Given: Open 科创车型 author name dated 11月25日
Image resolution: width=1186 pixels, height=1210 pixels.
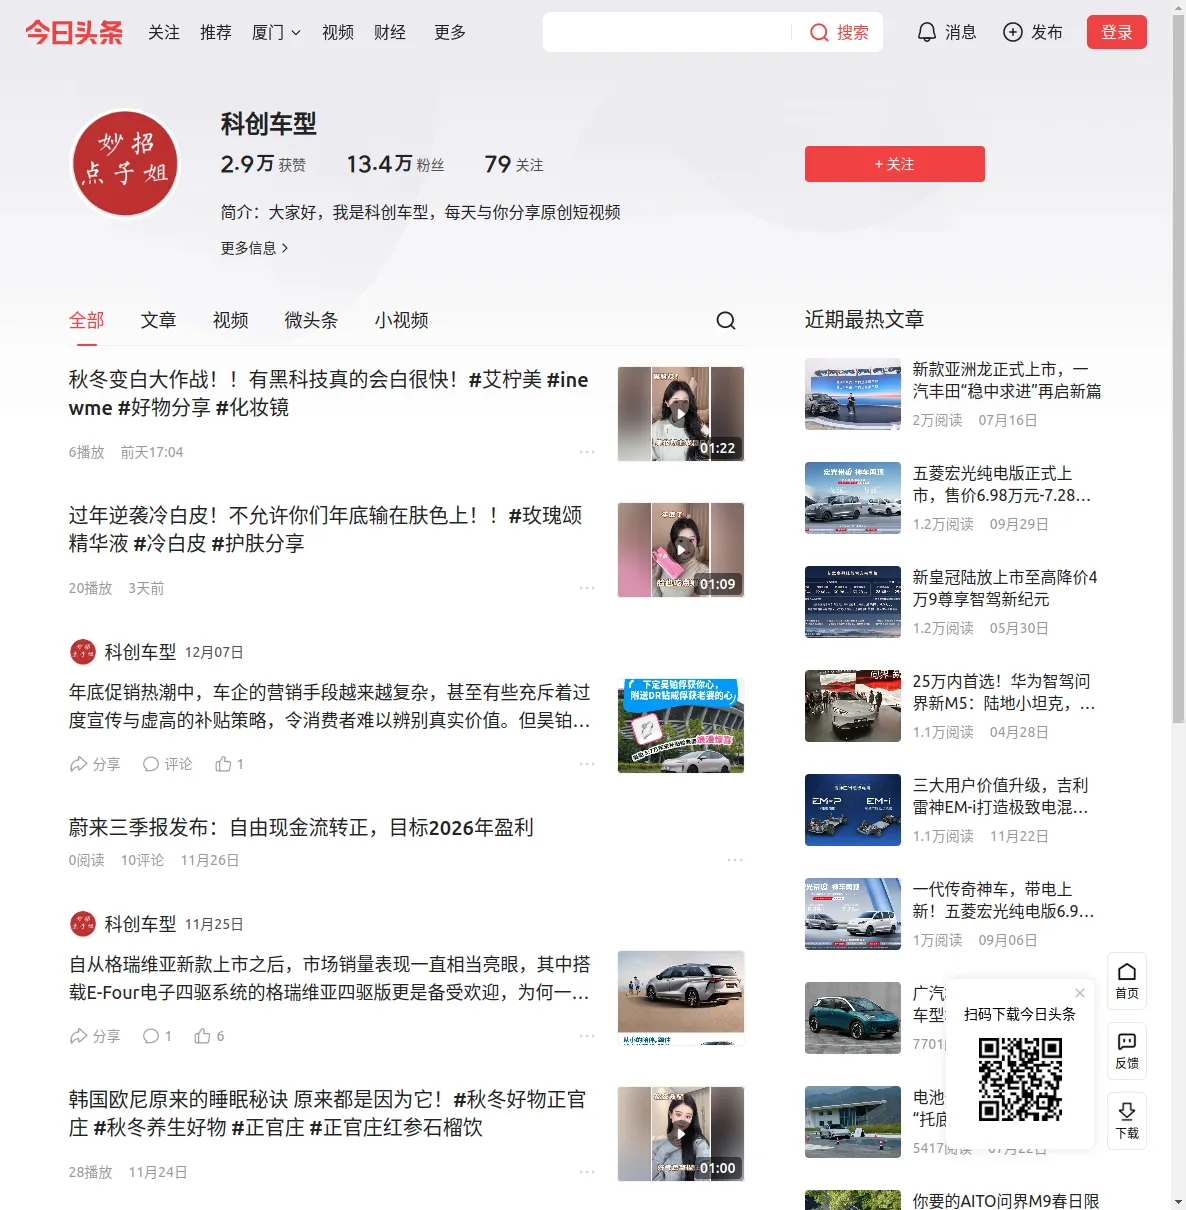Looking at the screenshot, I should 140,924.
